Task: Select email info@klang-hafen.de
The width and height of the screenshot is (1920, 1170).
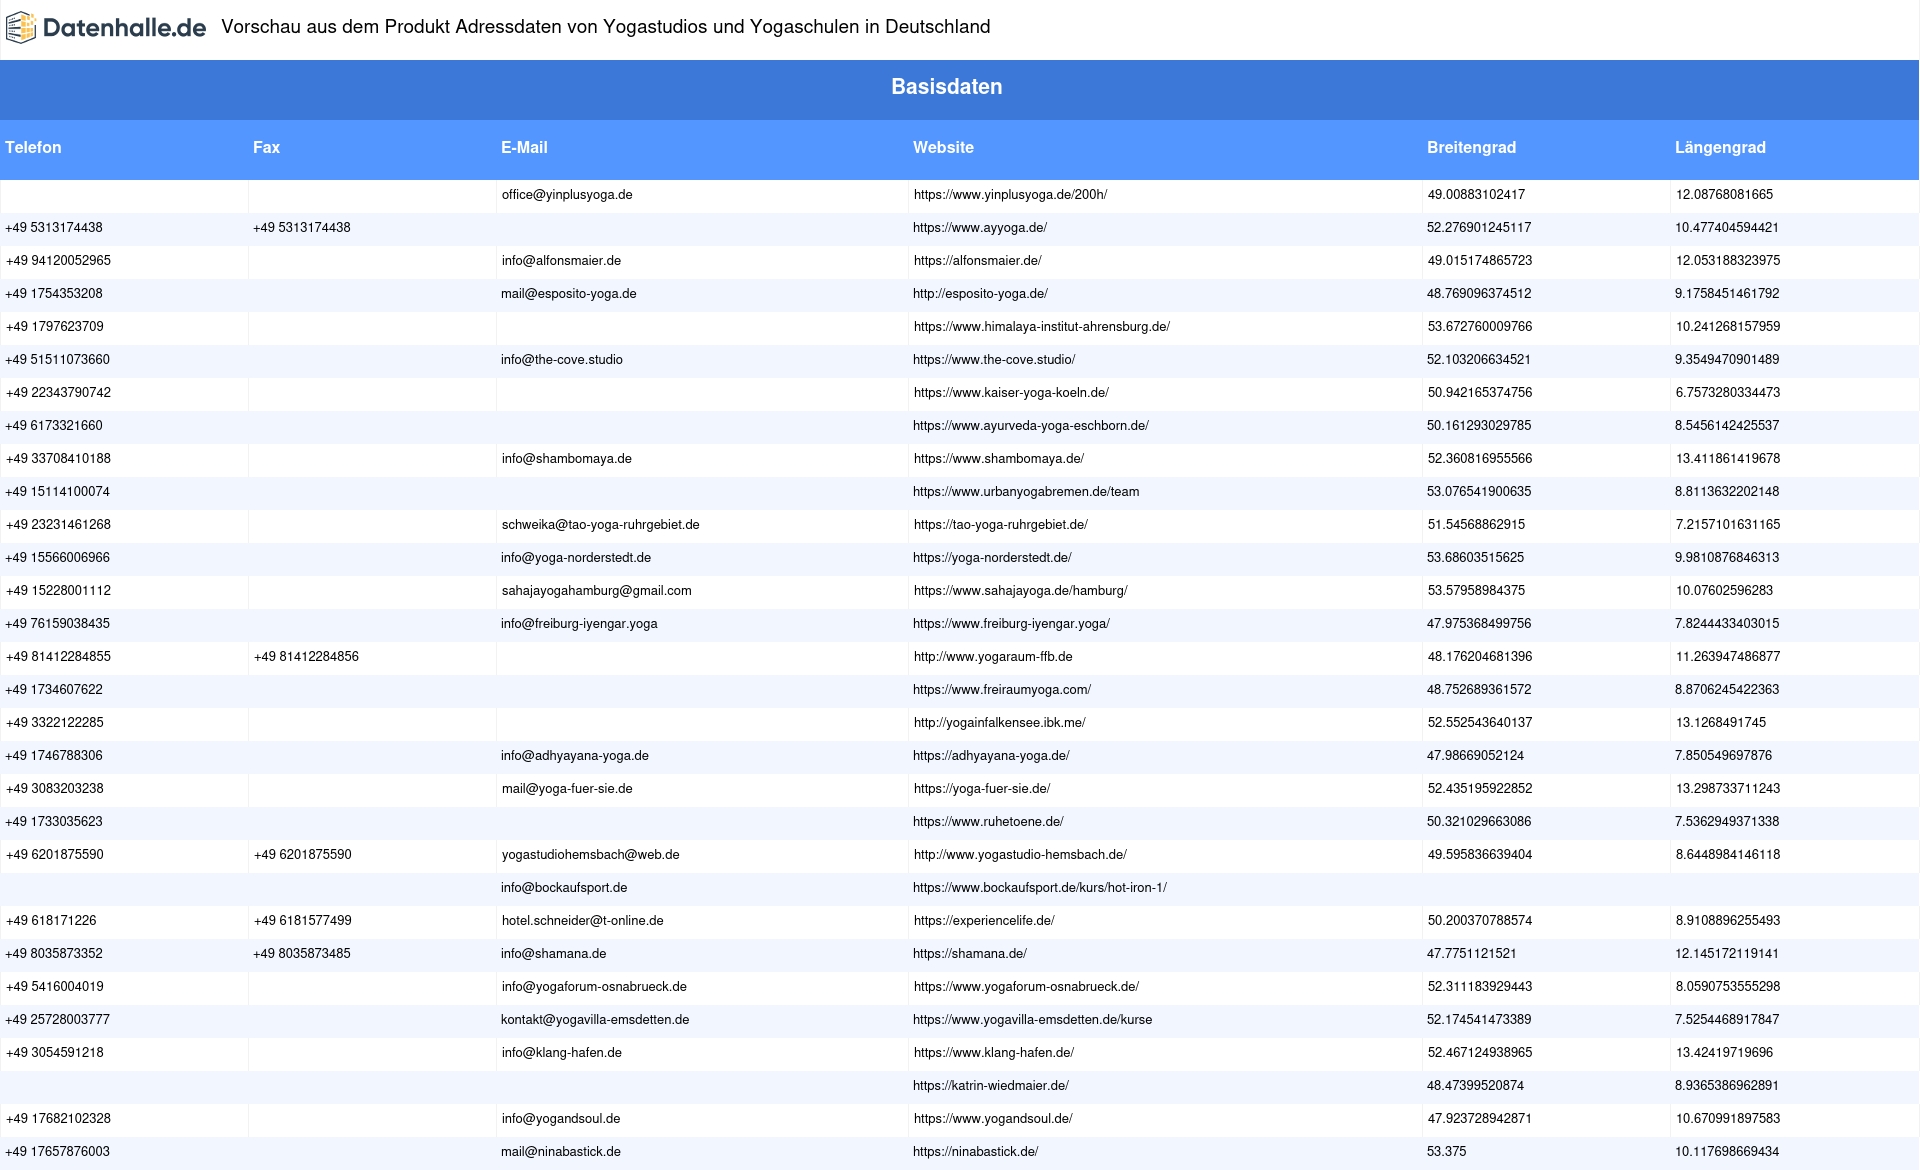Action: 562,1053
